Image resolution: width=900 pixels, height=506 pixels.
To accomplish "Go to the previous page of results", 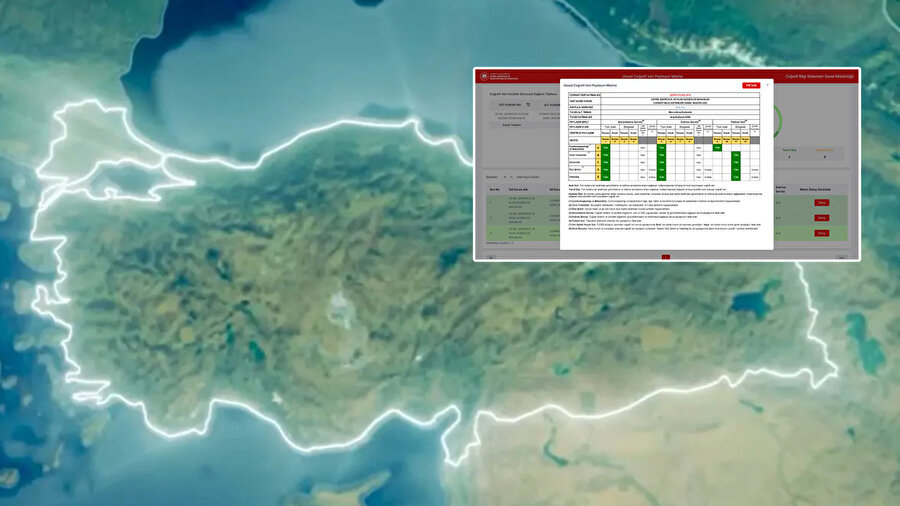I will pos(491,257).
